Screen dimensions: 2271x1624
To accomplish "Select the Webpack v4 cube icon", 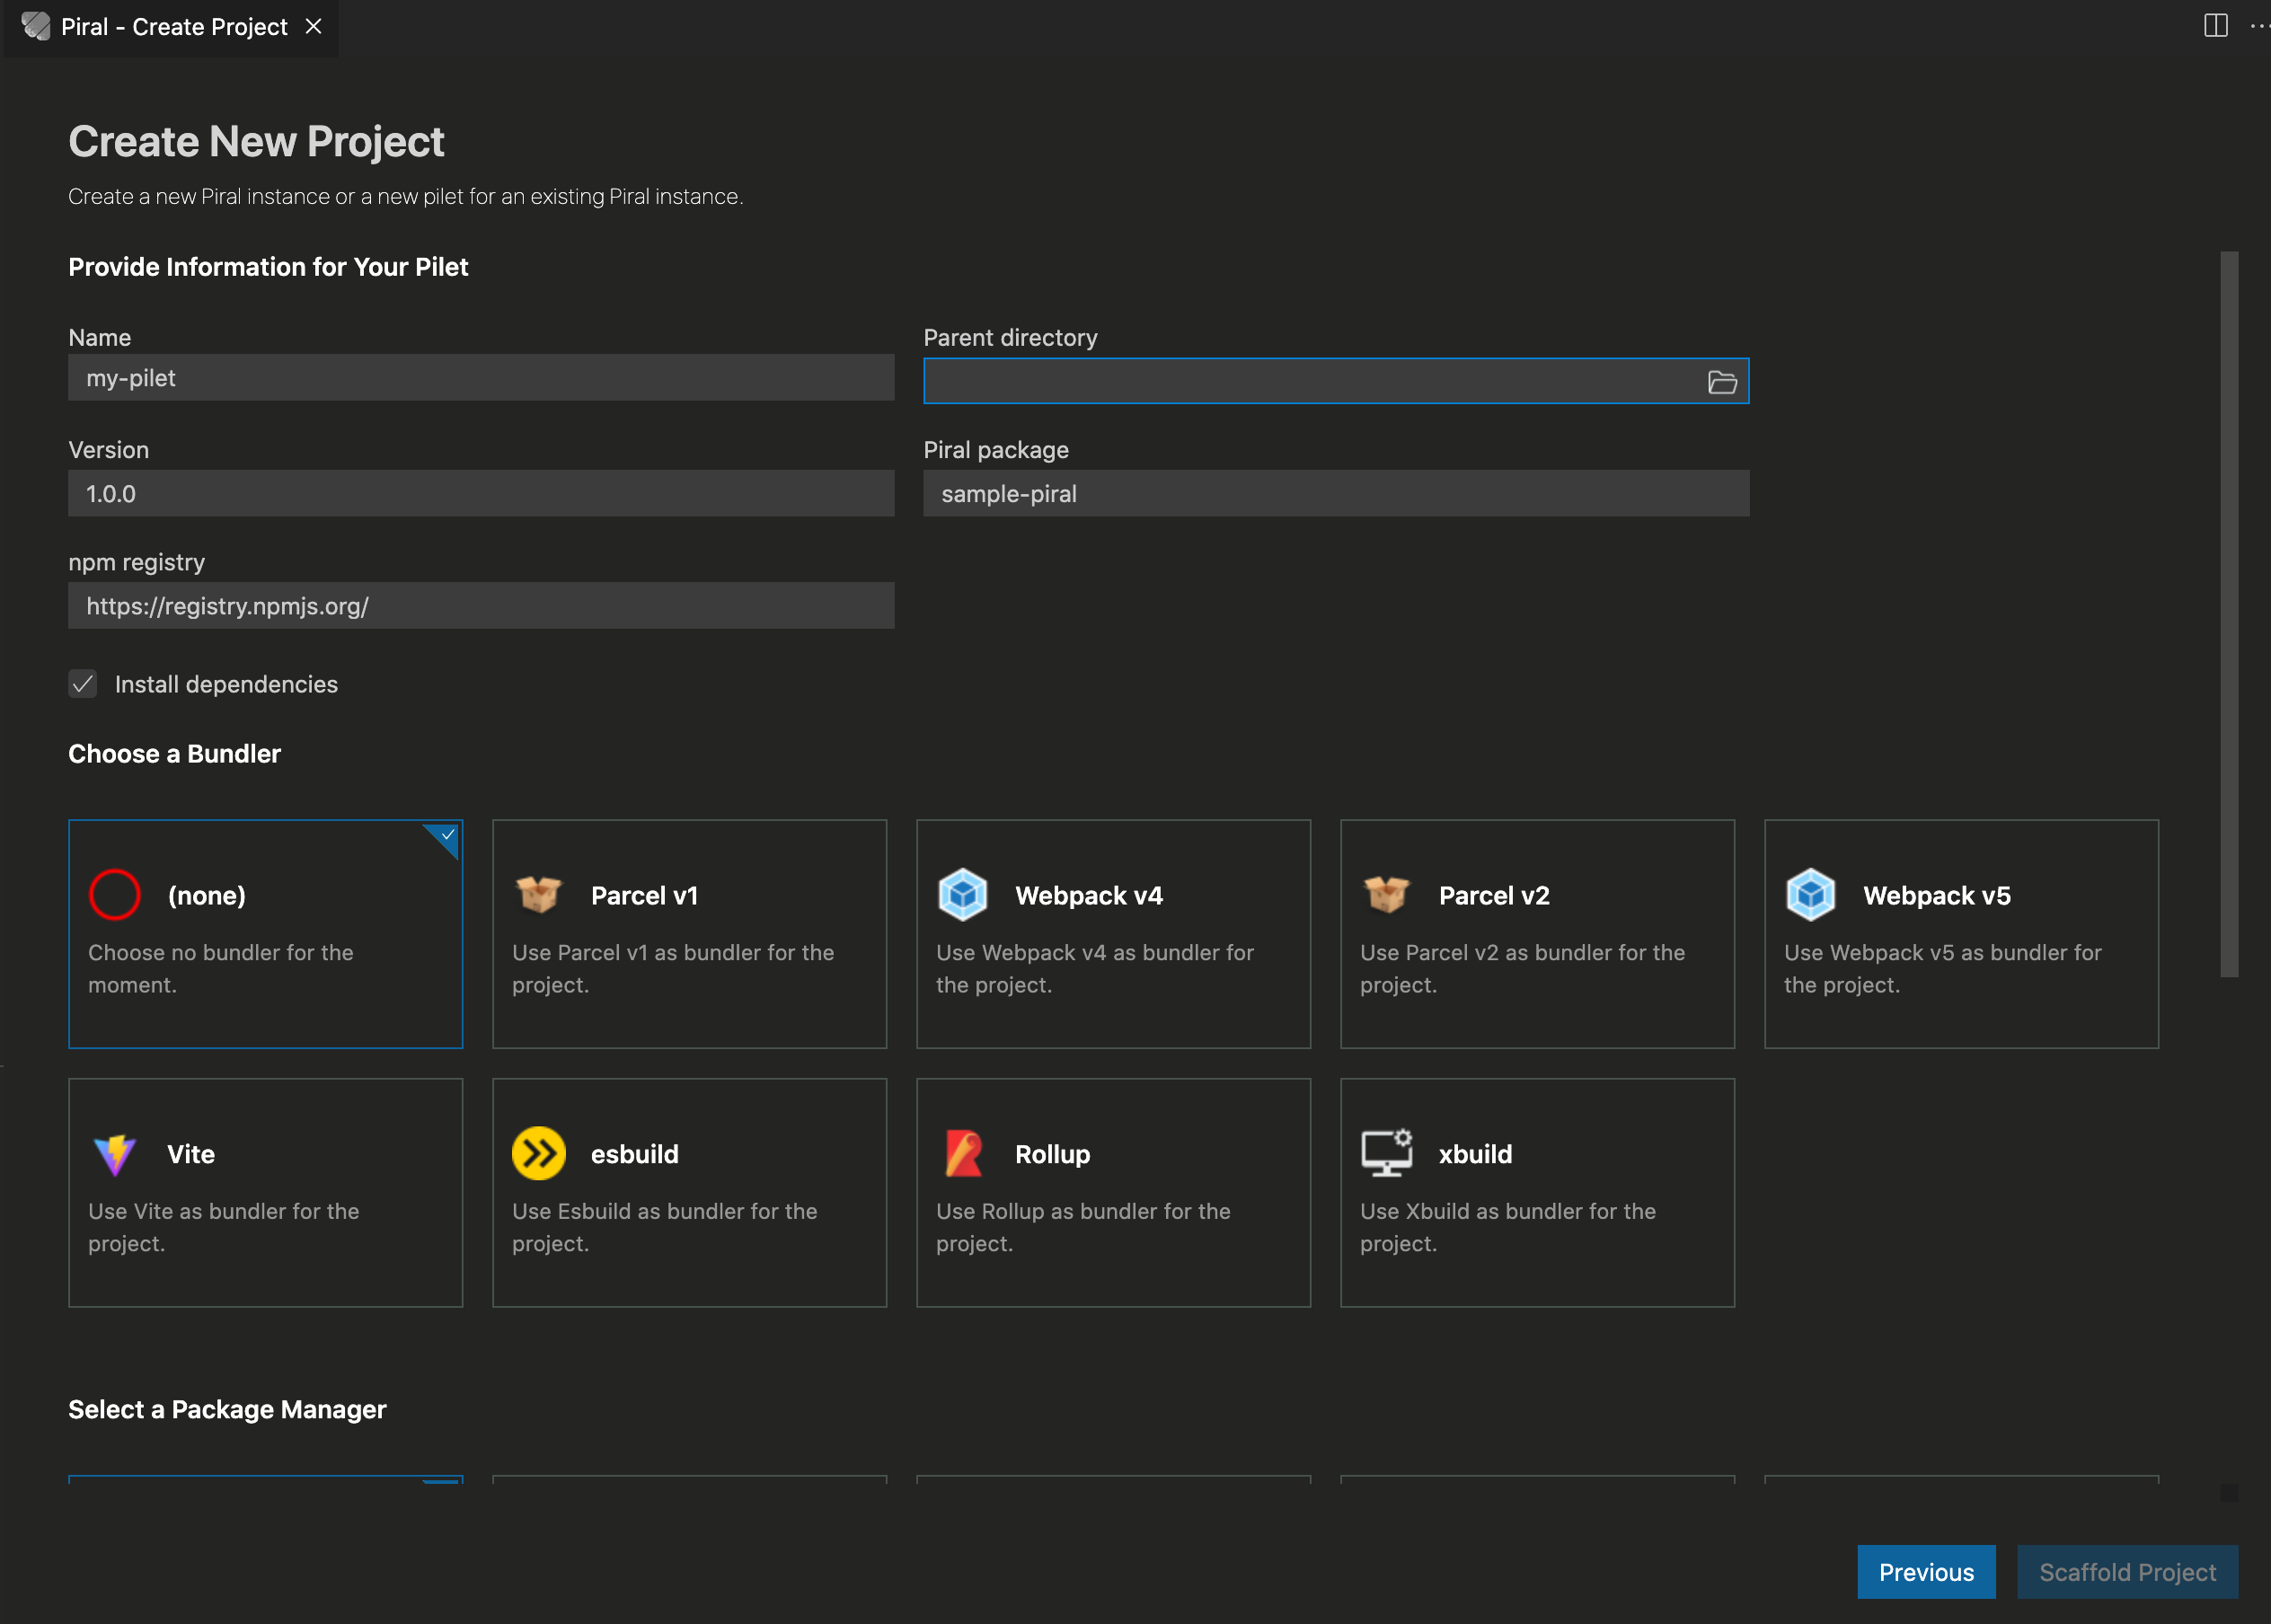I will [962, 894].
